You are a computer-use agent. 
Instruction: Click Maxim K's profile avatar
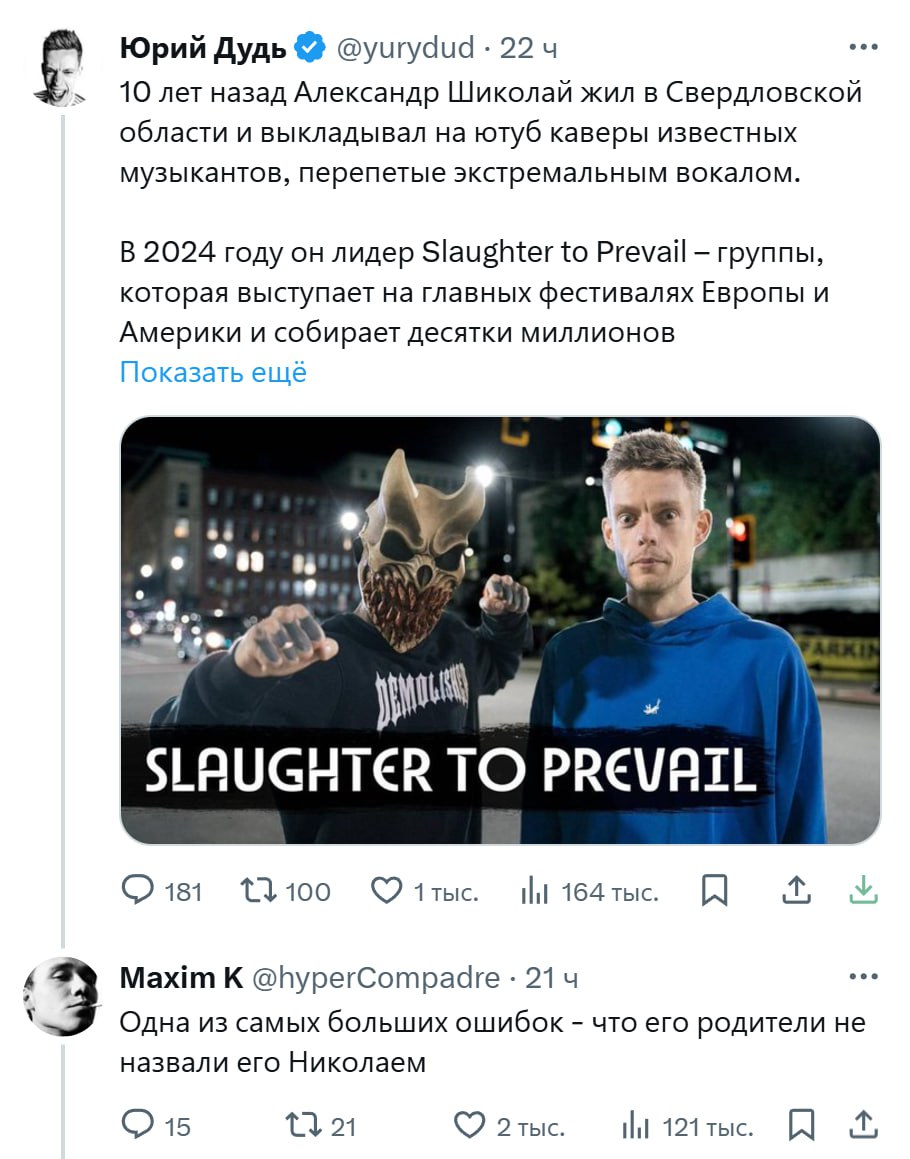pyautogui.click(x=61, y=996)
